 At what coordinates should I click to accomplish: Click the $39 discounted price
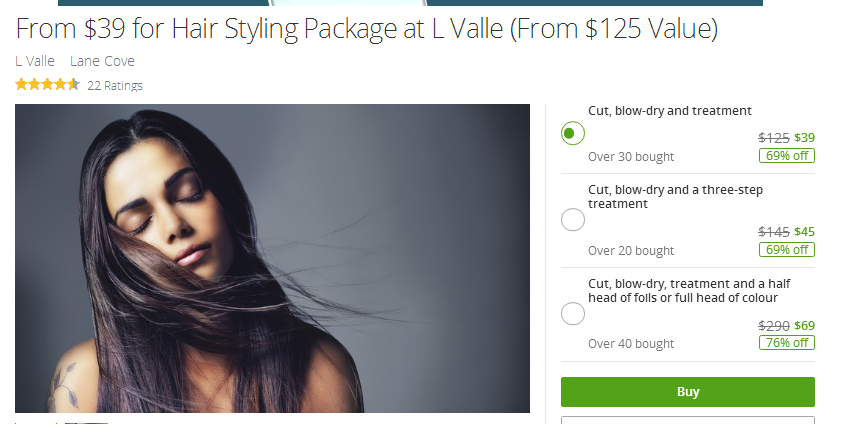click(x=804, y=138)
